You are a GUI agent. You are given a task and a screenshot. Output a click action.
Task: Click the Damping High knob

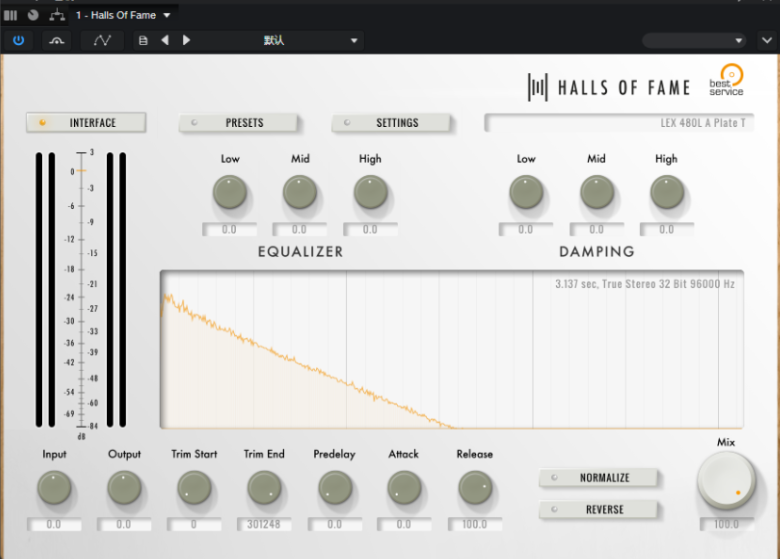click(x=667, y=192)
